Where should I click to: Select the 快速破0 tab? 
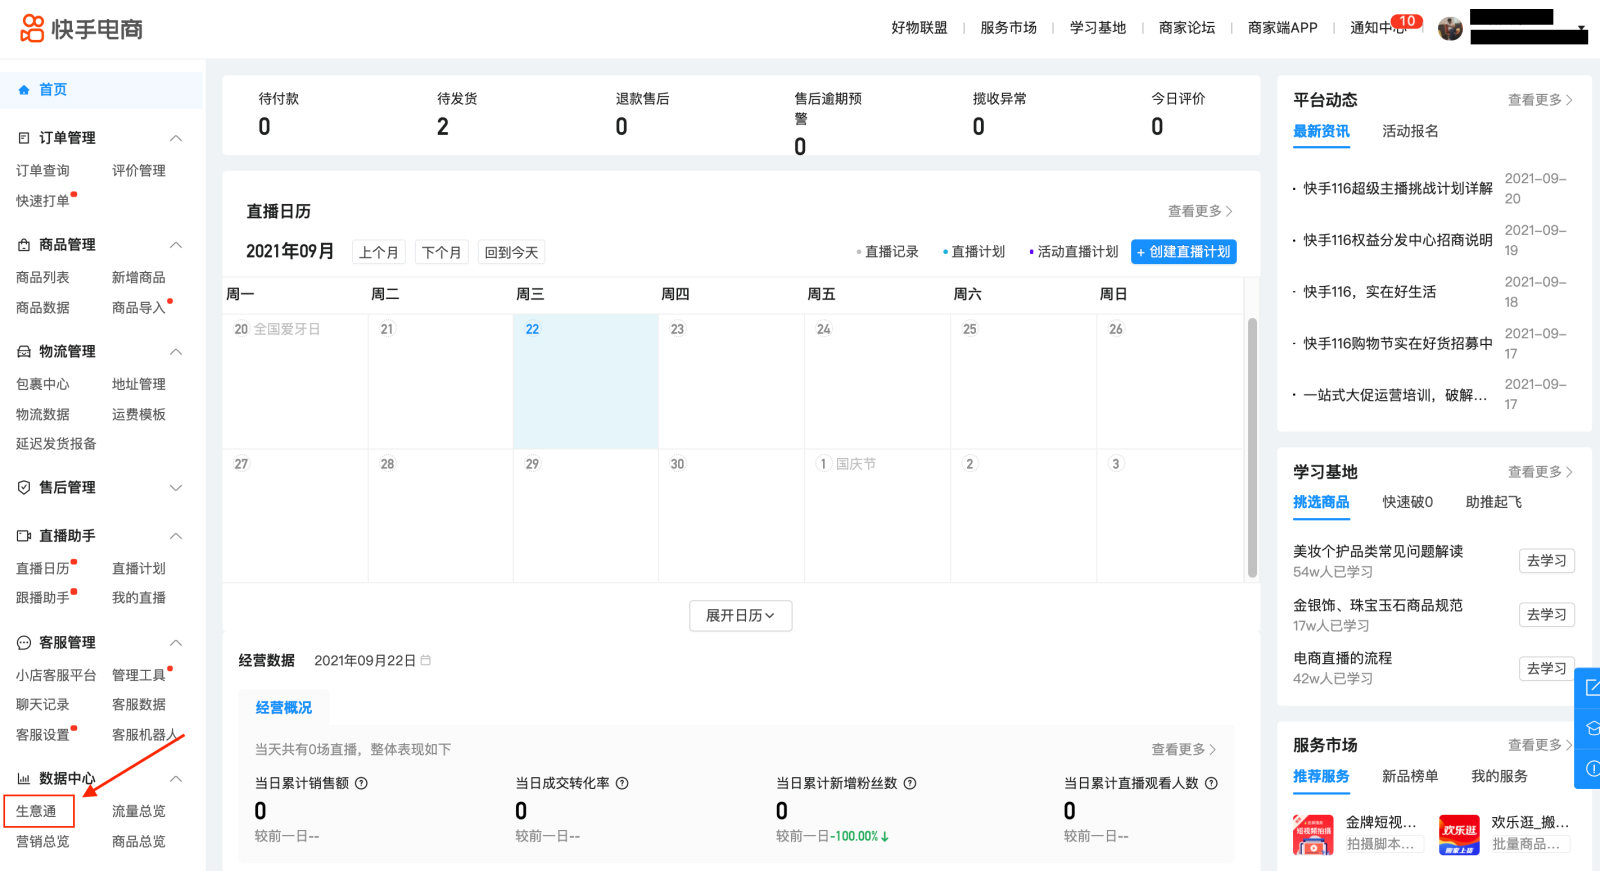point(1407,502)
